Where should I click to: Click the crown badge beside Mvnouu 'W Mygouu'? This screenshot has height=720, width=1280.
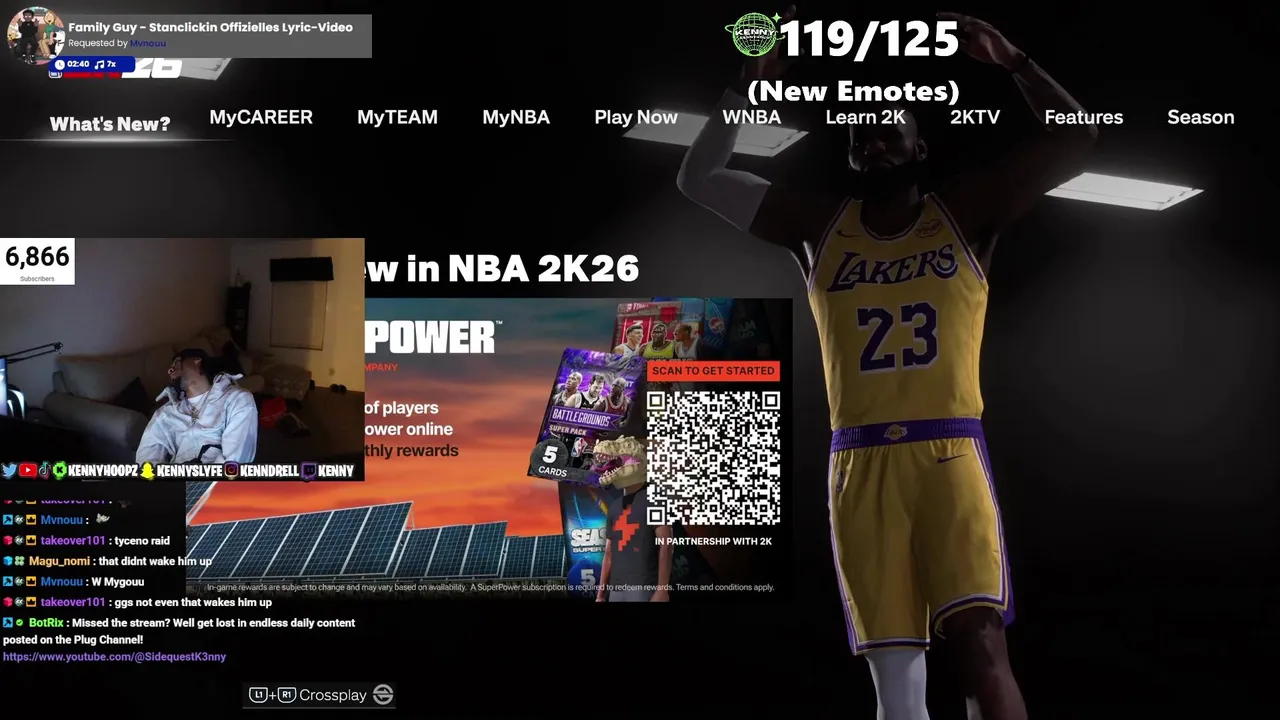tap(31, 582)
